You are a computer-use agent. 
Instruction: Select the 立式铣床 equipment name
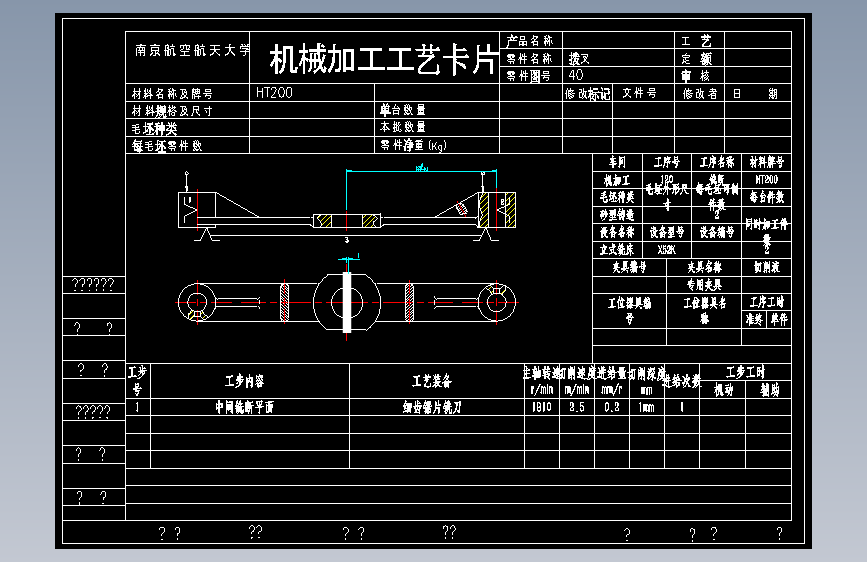(x=617, y=249)
